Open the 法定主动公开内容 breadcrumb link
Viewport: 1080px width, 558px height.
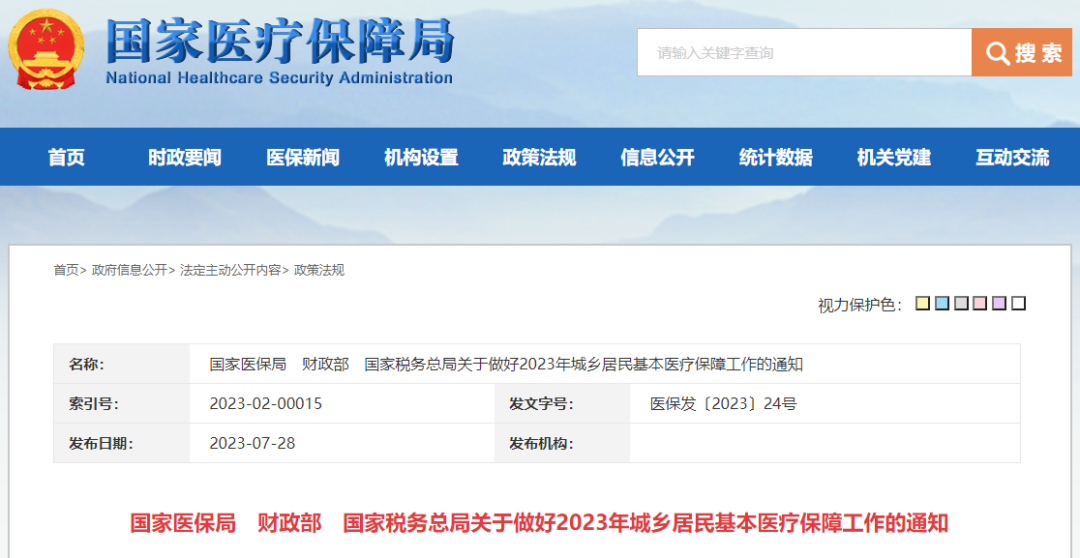230,270
